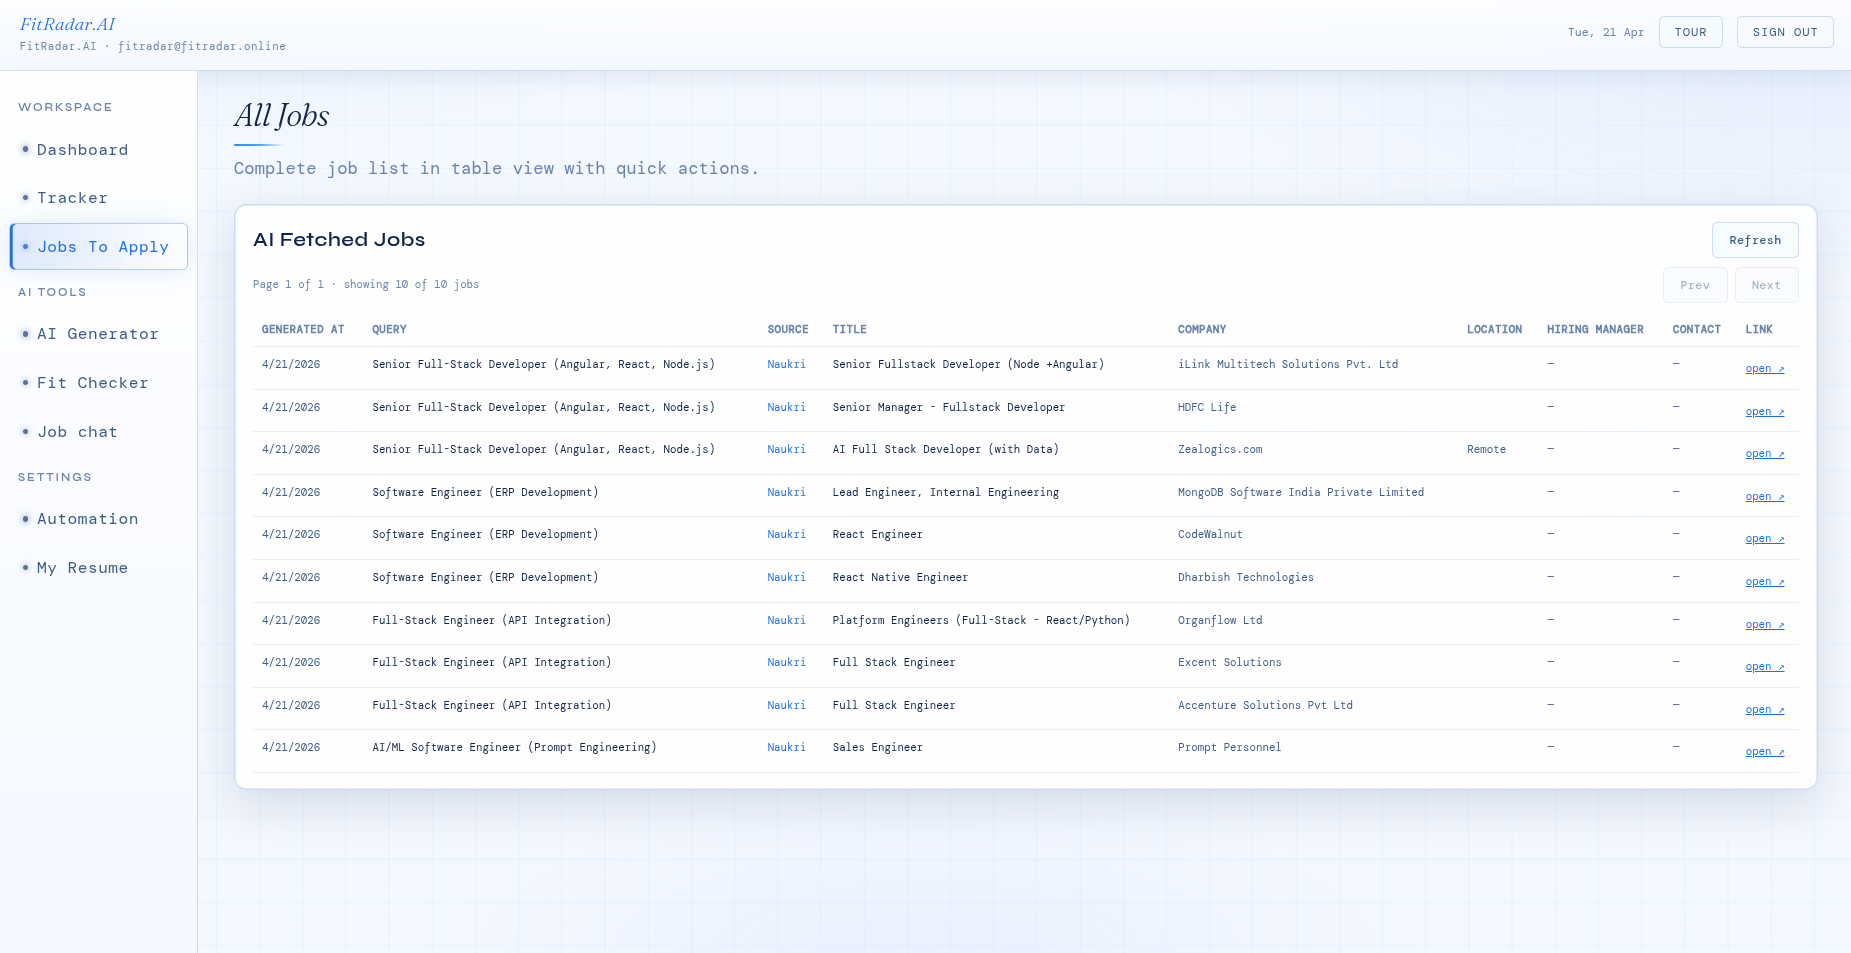Click title 'Senior Manager - Fullstack Developer'
Viewport: 1851px width, 953px height.
948,407
